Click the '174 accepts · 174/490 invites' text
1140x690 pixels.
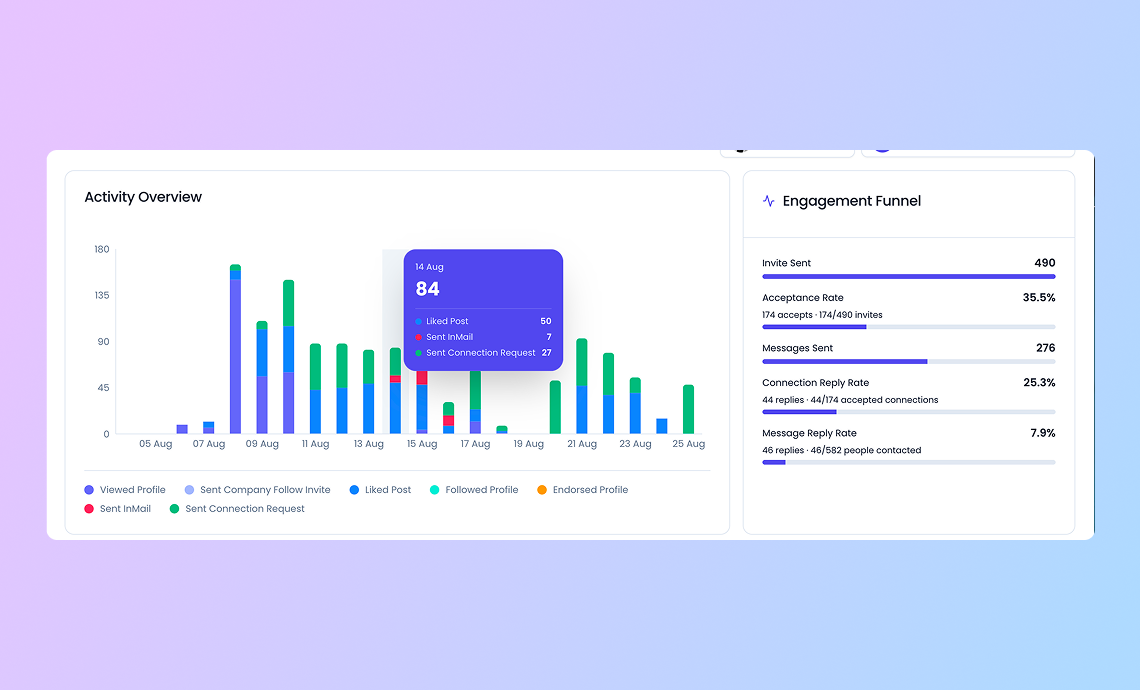click(x=822, y=315)
